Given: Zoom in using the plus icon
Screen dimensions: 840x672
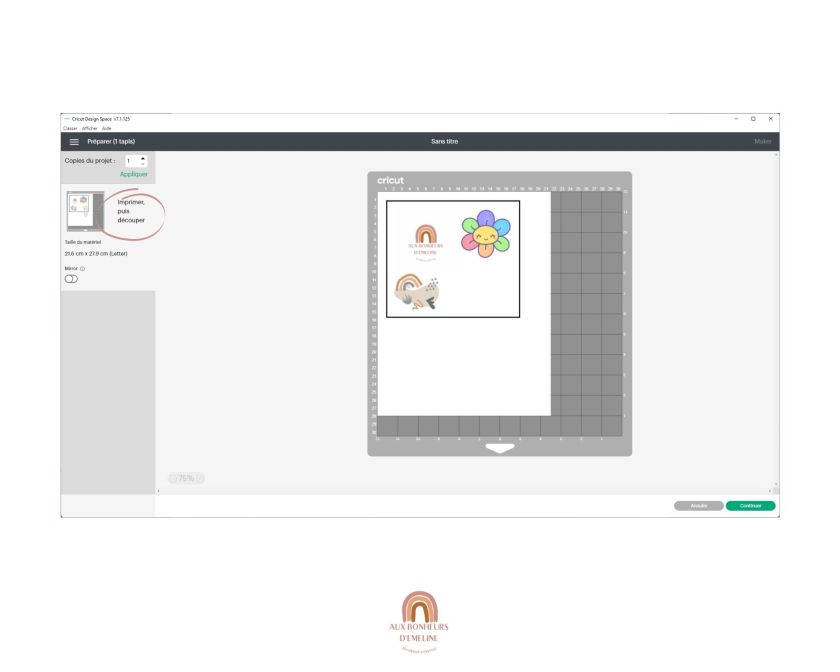Looking at the screenshot, I should pos(201,478).
